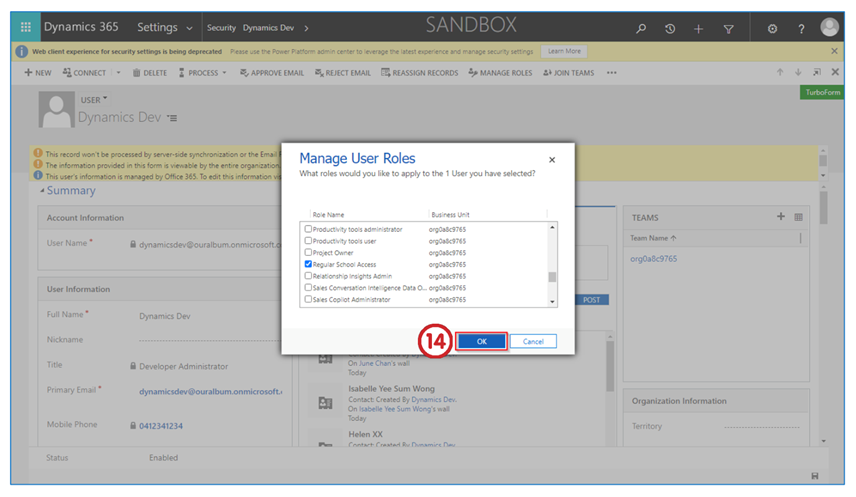Image resolution: width=856 pixels, height=497 pixels.
Task: Check the Project Owner role
Action: (x=308, y=252)
